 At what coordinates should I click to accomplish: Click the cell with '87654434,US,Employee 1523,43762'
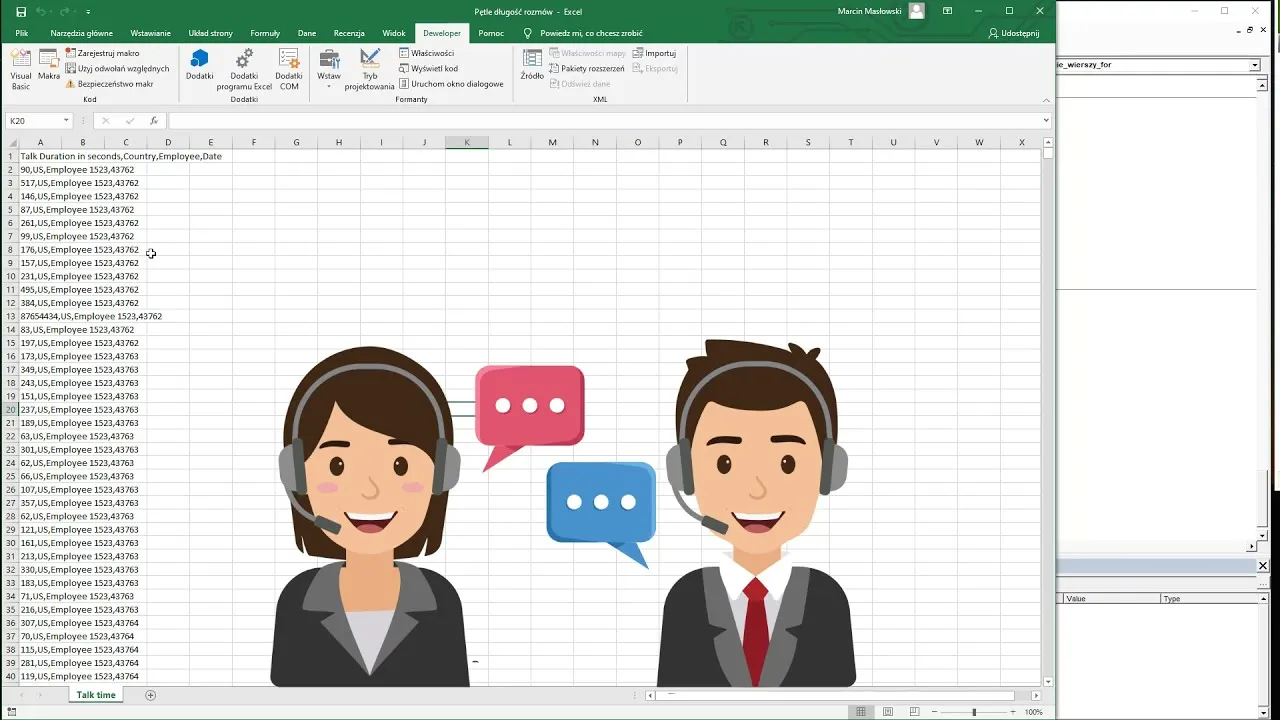coord(40,316)
